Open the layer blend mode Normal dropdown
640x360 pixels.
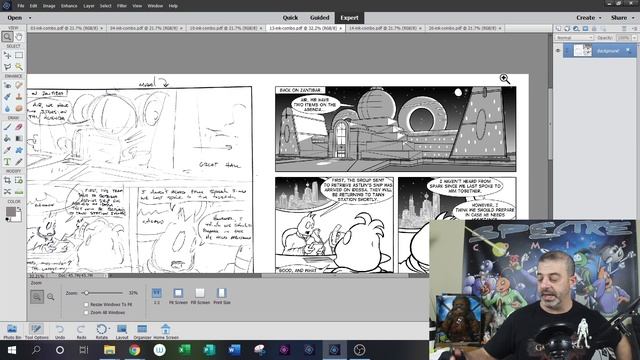coord(574,38)
